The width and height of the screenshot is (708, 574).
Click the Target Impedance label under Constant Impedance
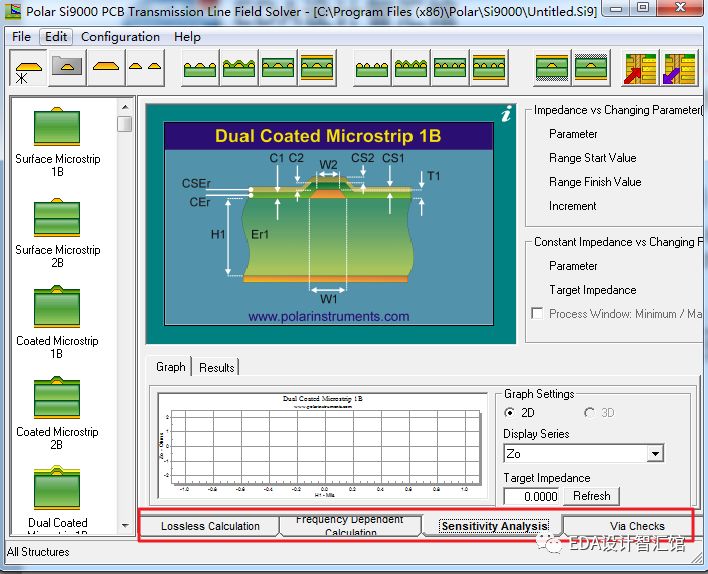592,289
